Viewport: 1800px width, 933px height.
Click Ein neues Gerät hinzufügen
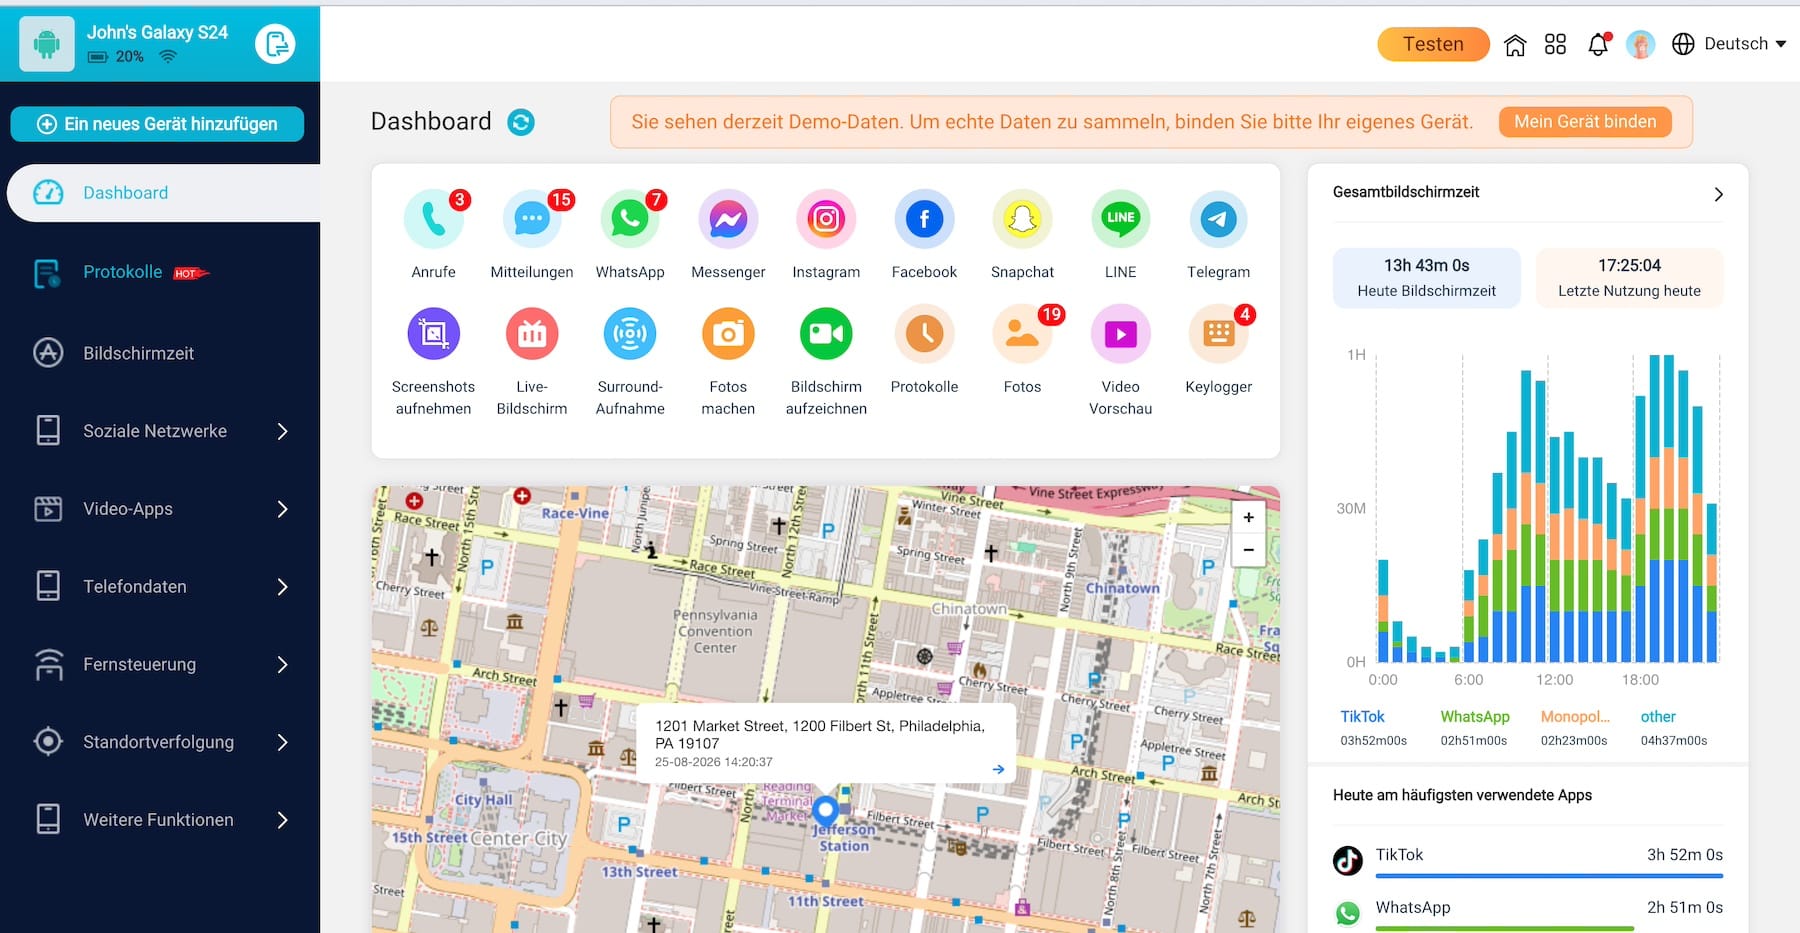coord(157,124)
